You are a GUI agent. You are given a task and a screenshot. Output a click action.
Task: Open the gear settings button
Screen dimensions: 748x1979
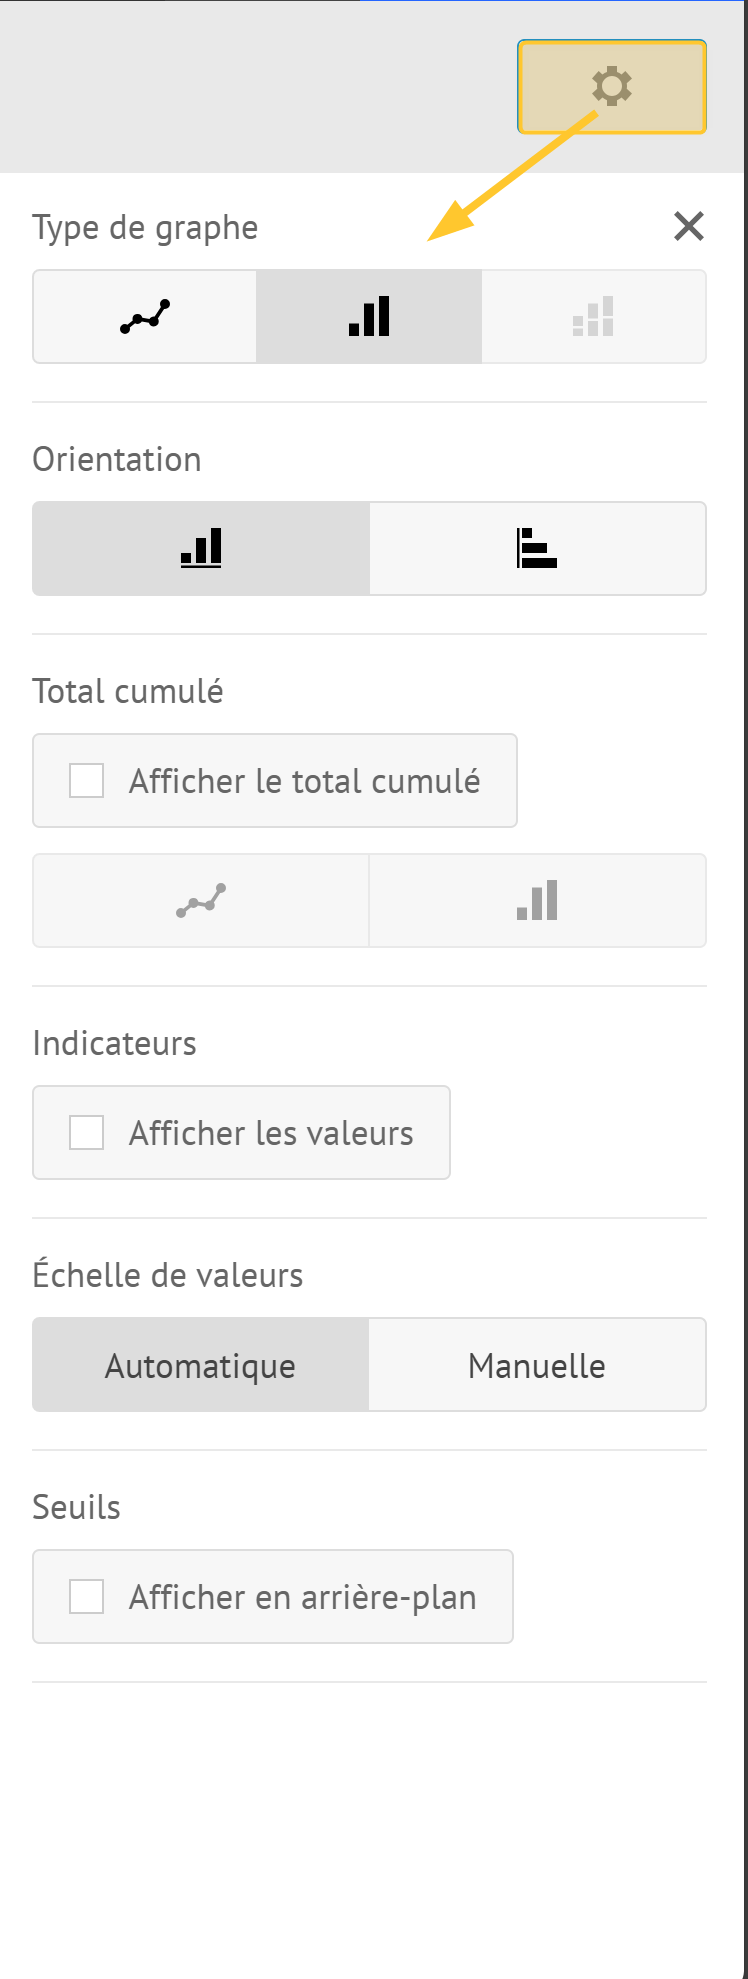pyautogui.click(x=611, y=87)
